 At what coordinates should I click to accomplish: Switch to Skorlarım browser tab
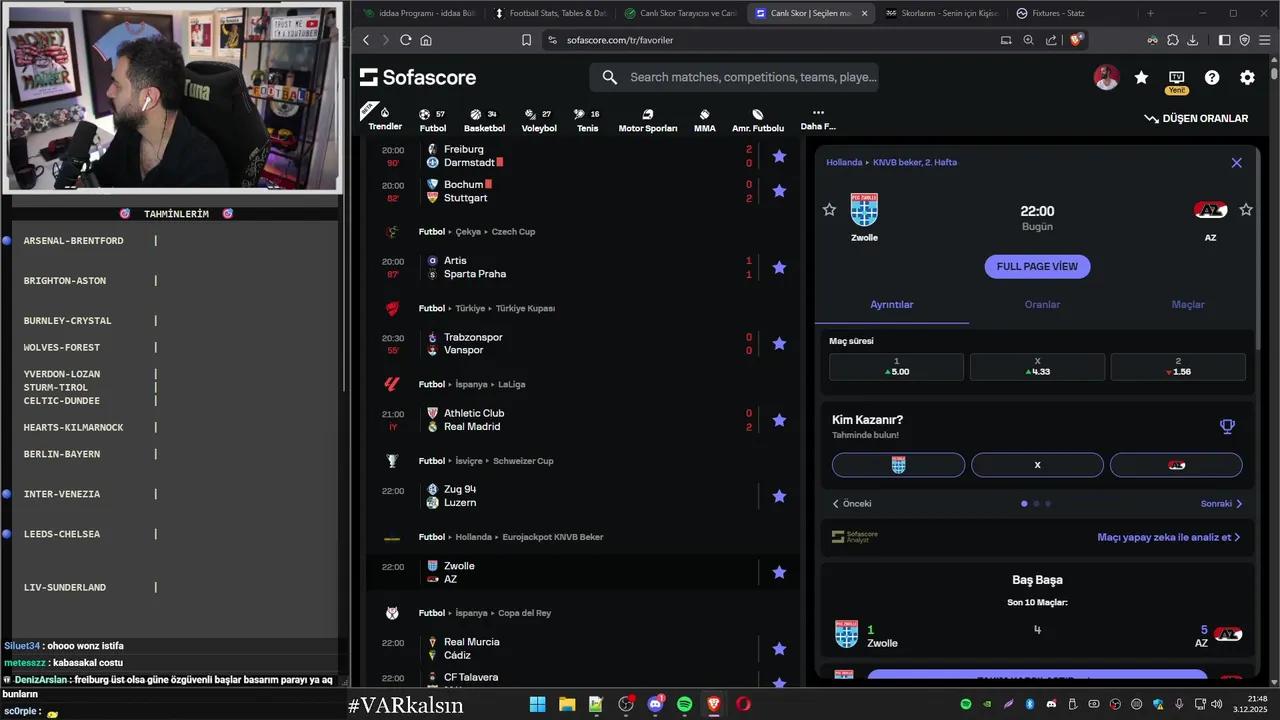[x=943, y=13]
